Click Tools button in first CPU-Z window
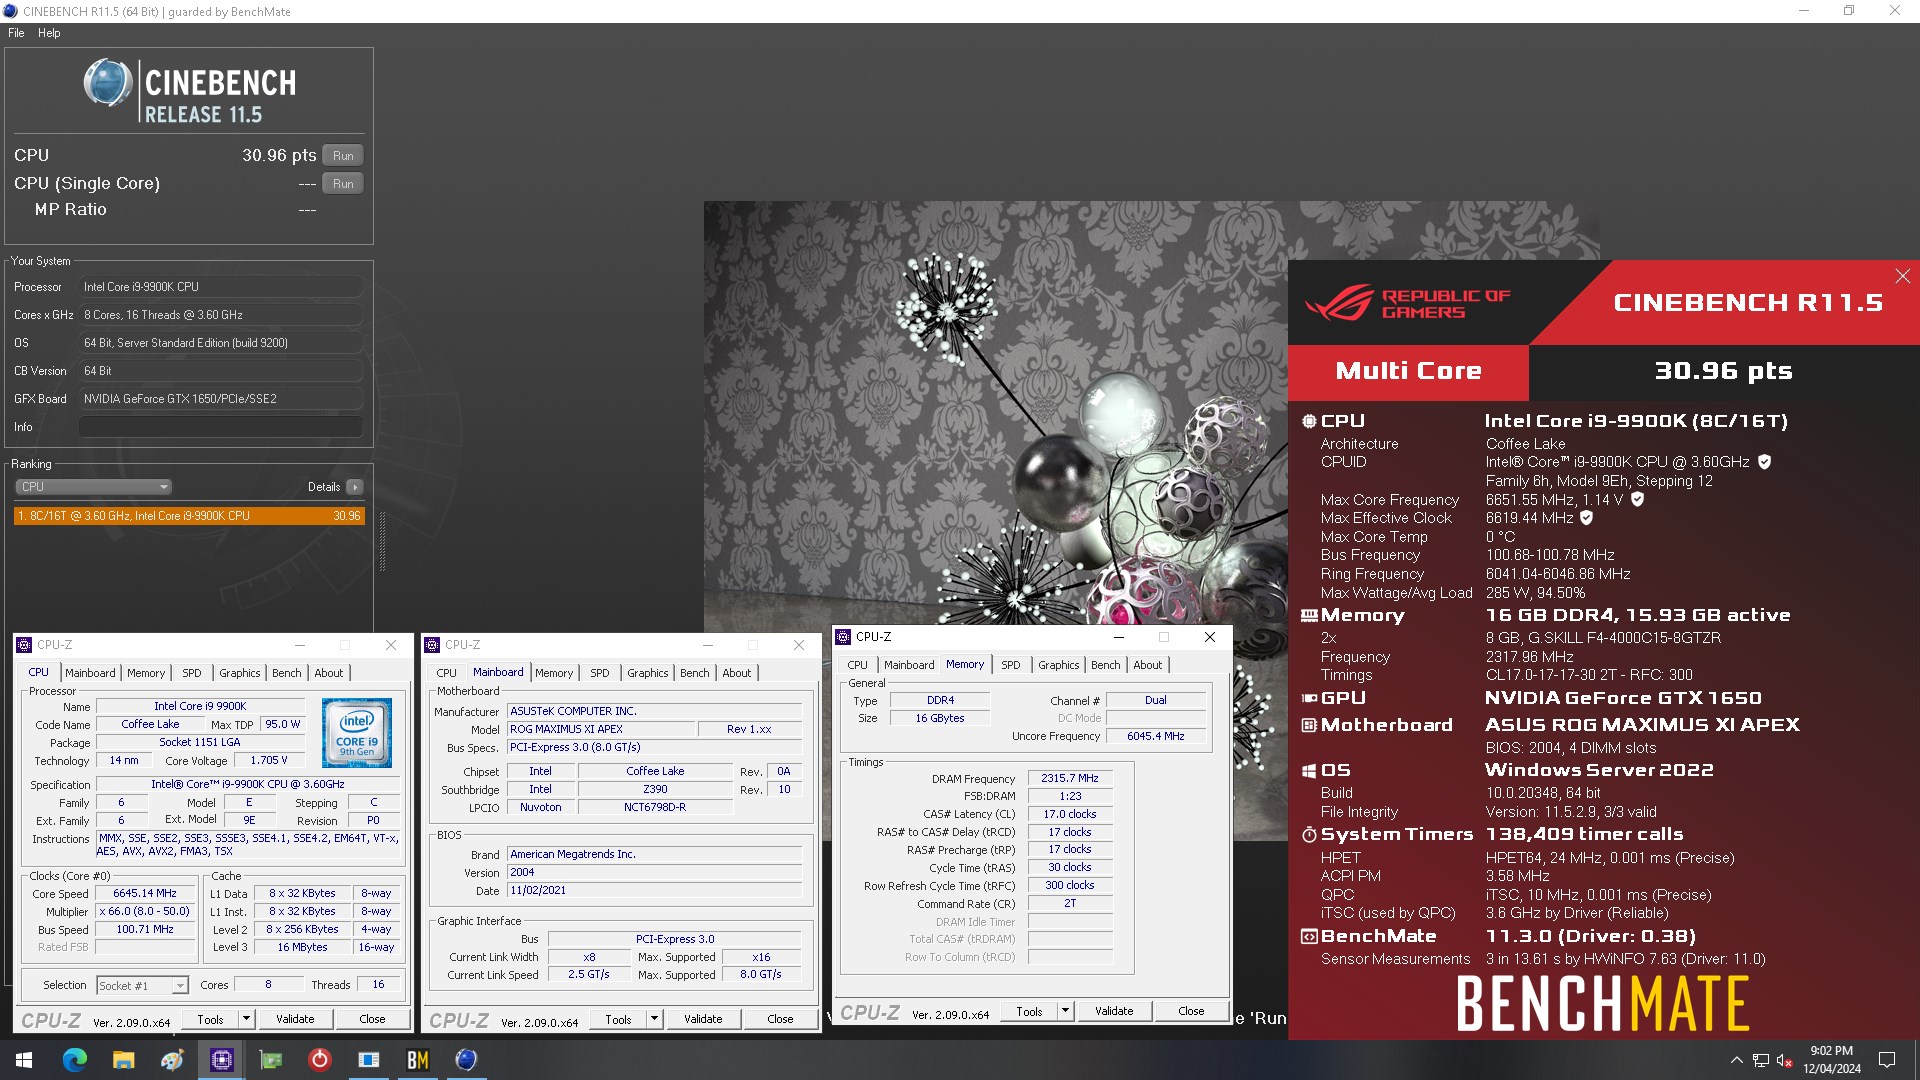This screenshot has width=1920, height=1080. point(211,1019)
